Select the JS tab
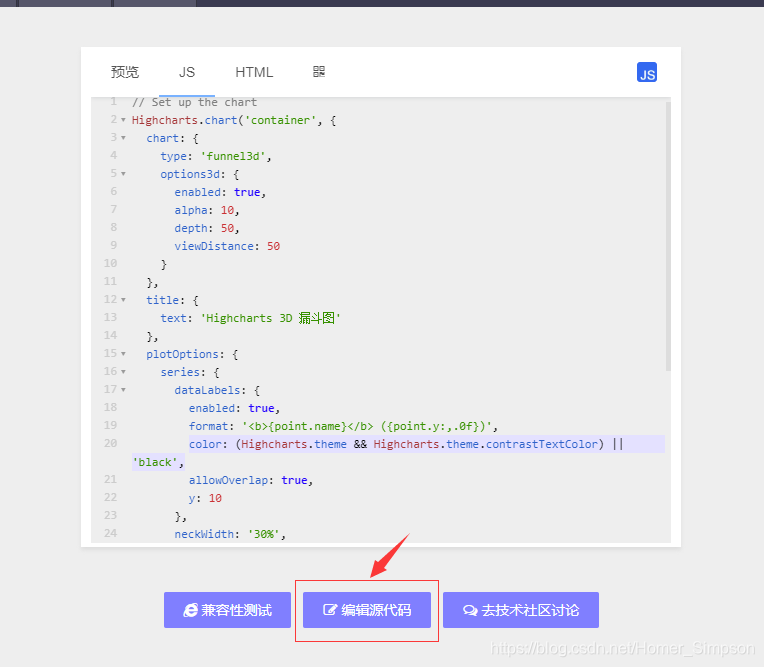The image size is (764, 667). [187, 72]
